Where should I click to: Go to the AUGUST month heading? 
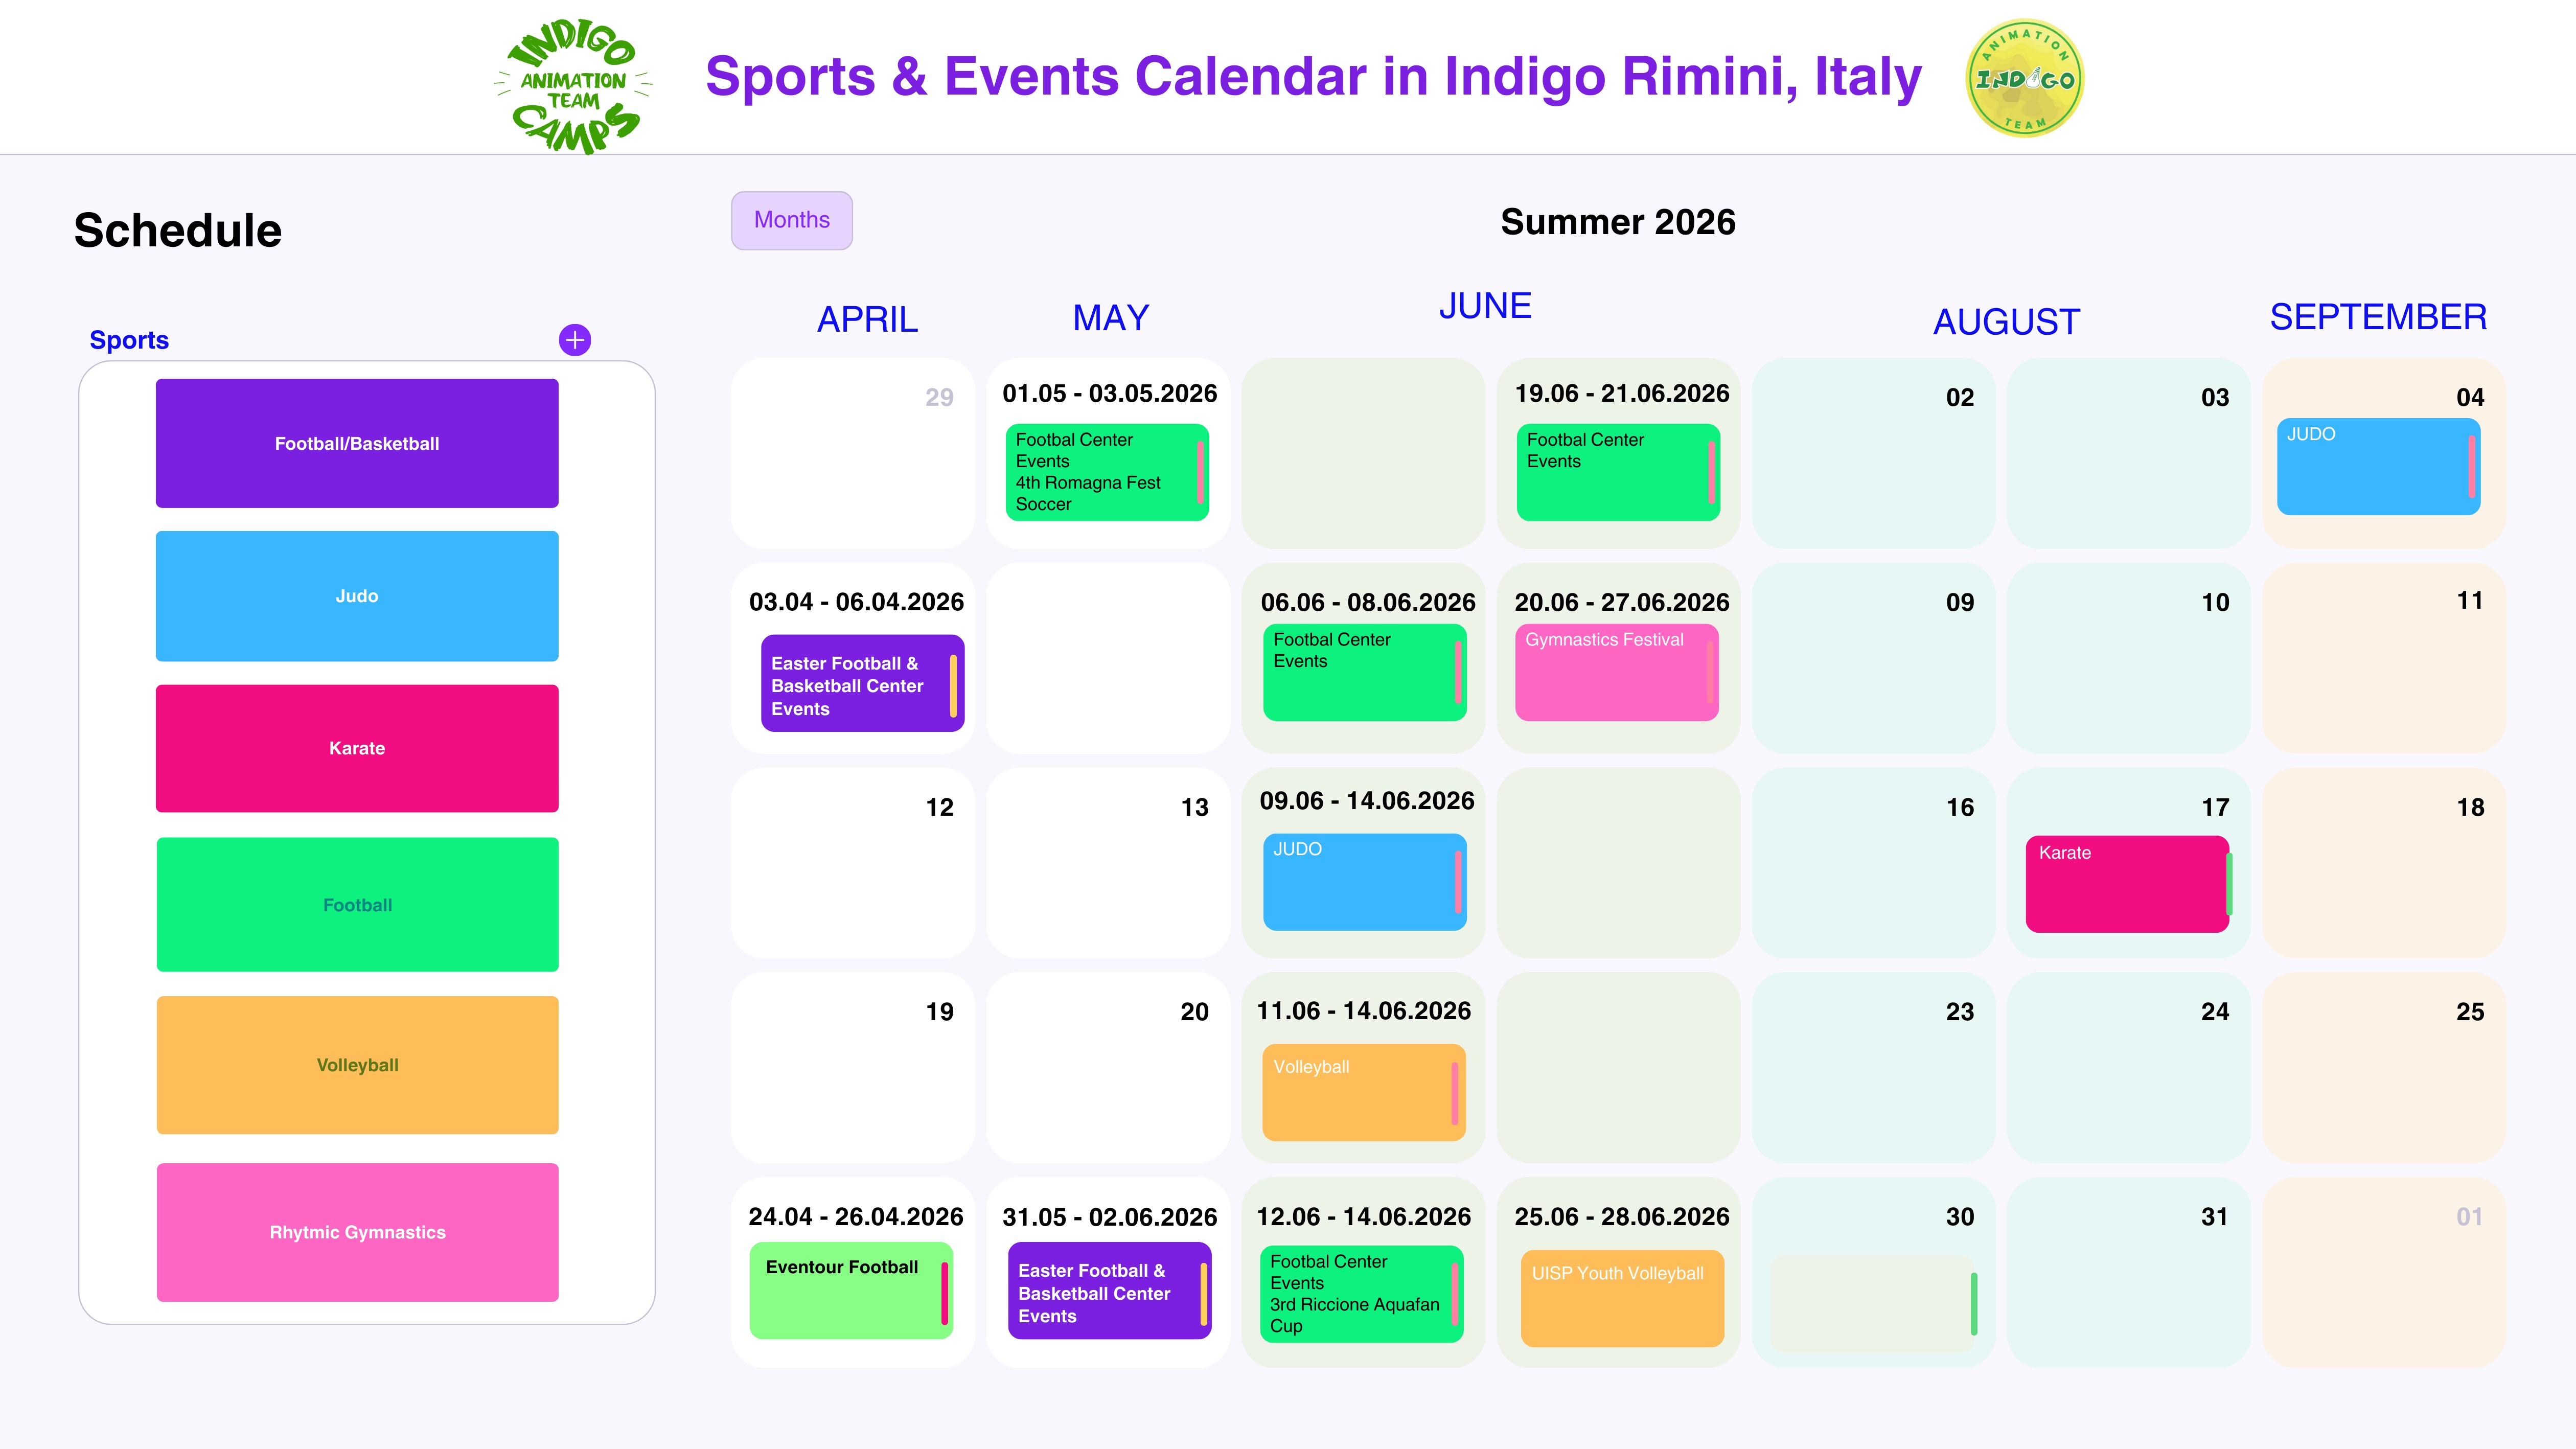click(2006, 322)
